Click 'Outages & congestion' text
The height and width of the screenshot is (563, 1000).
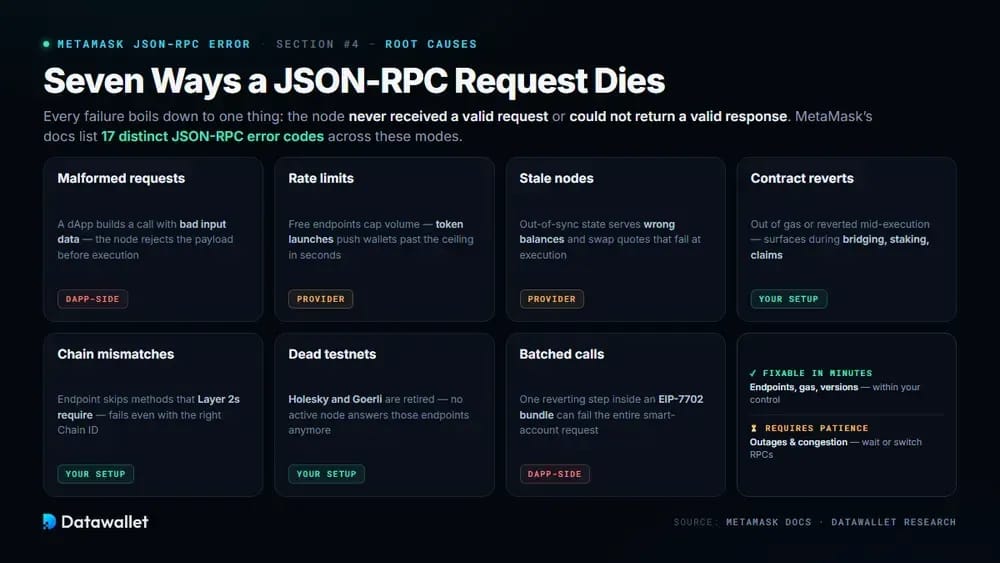pyautogui.click(x=798, y=442)
